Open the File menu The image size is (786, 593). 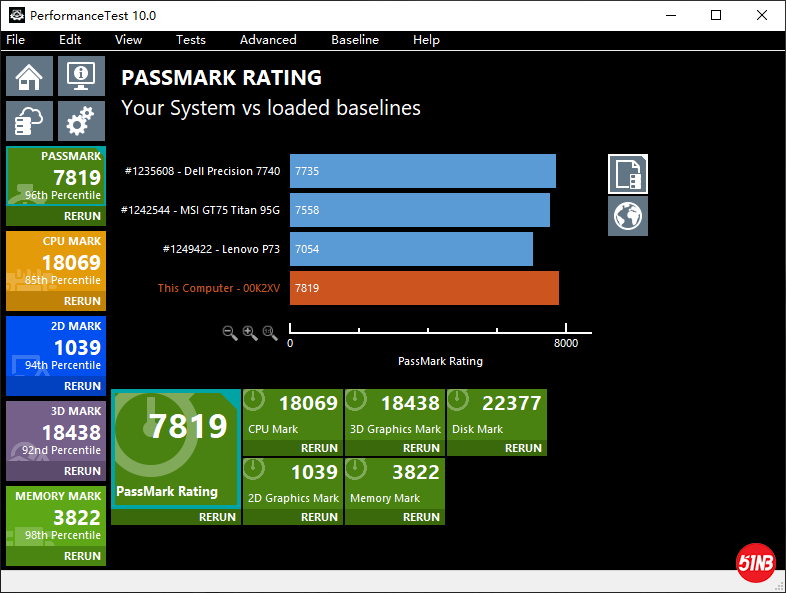click(16, 40)
